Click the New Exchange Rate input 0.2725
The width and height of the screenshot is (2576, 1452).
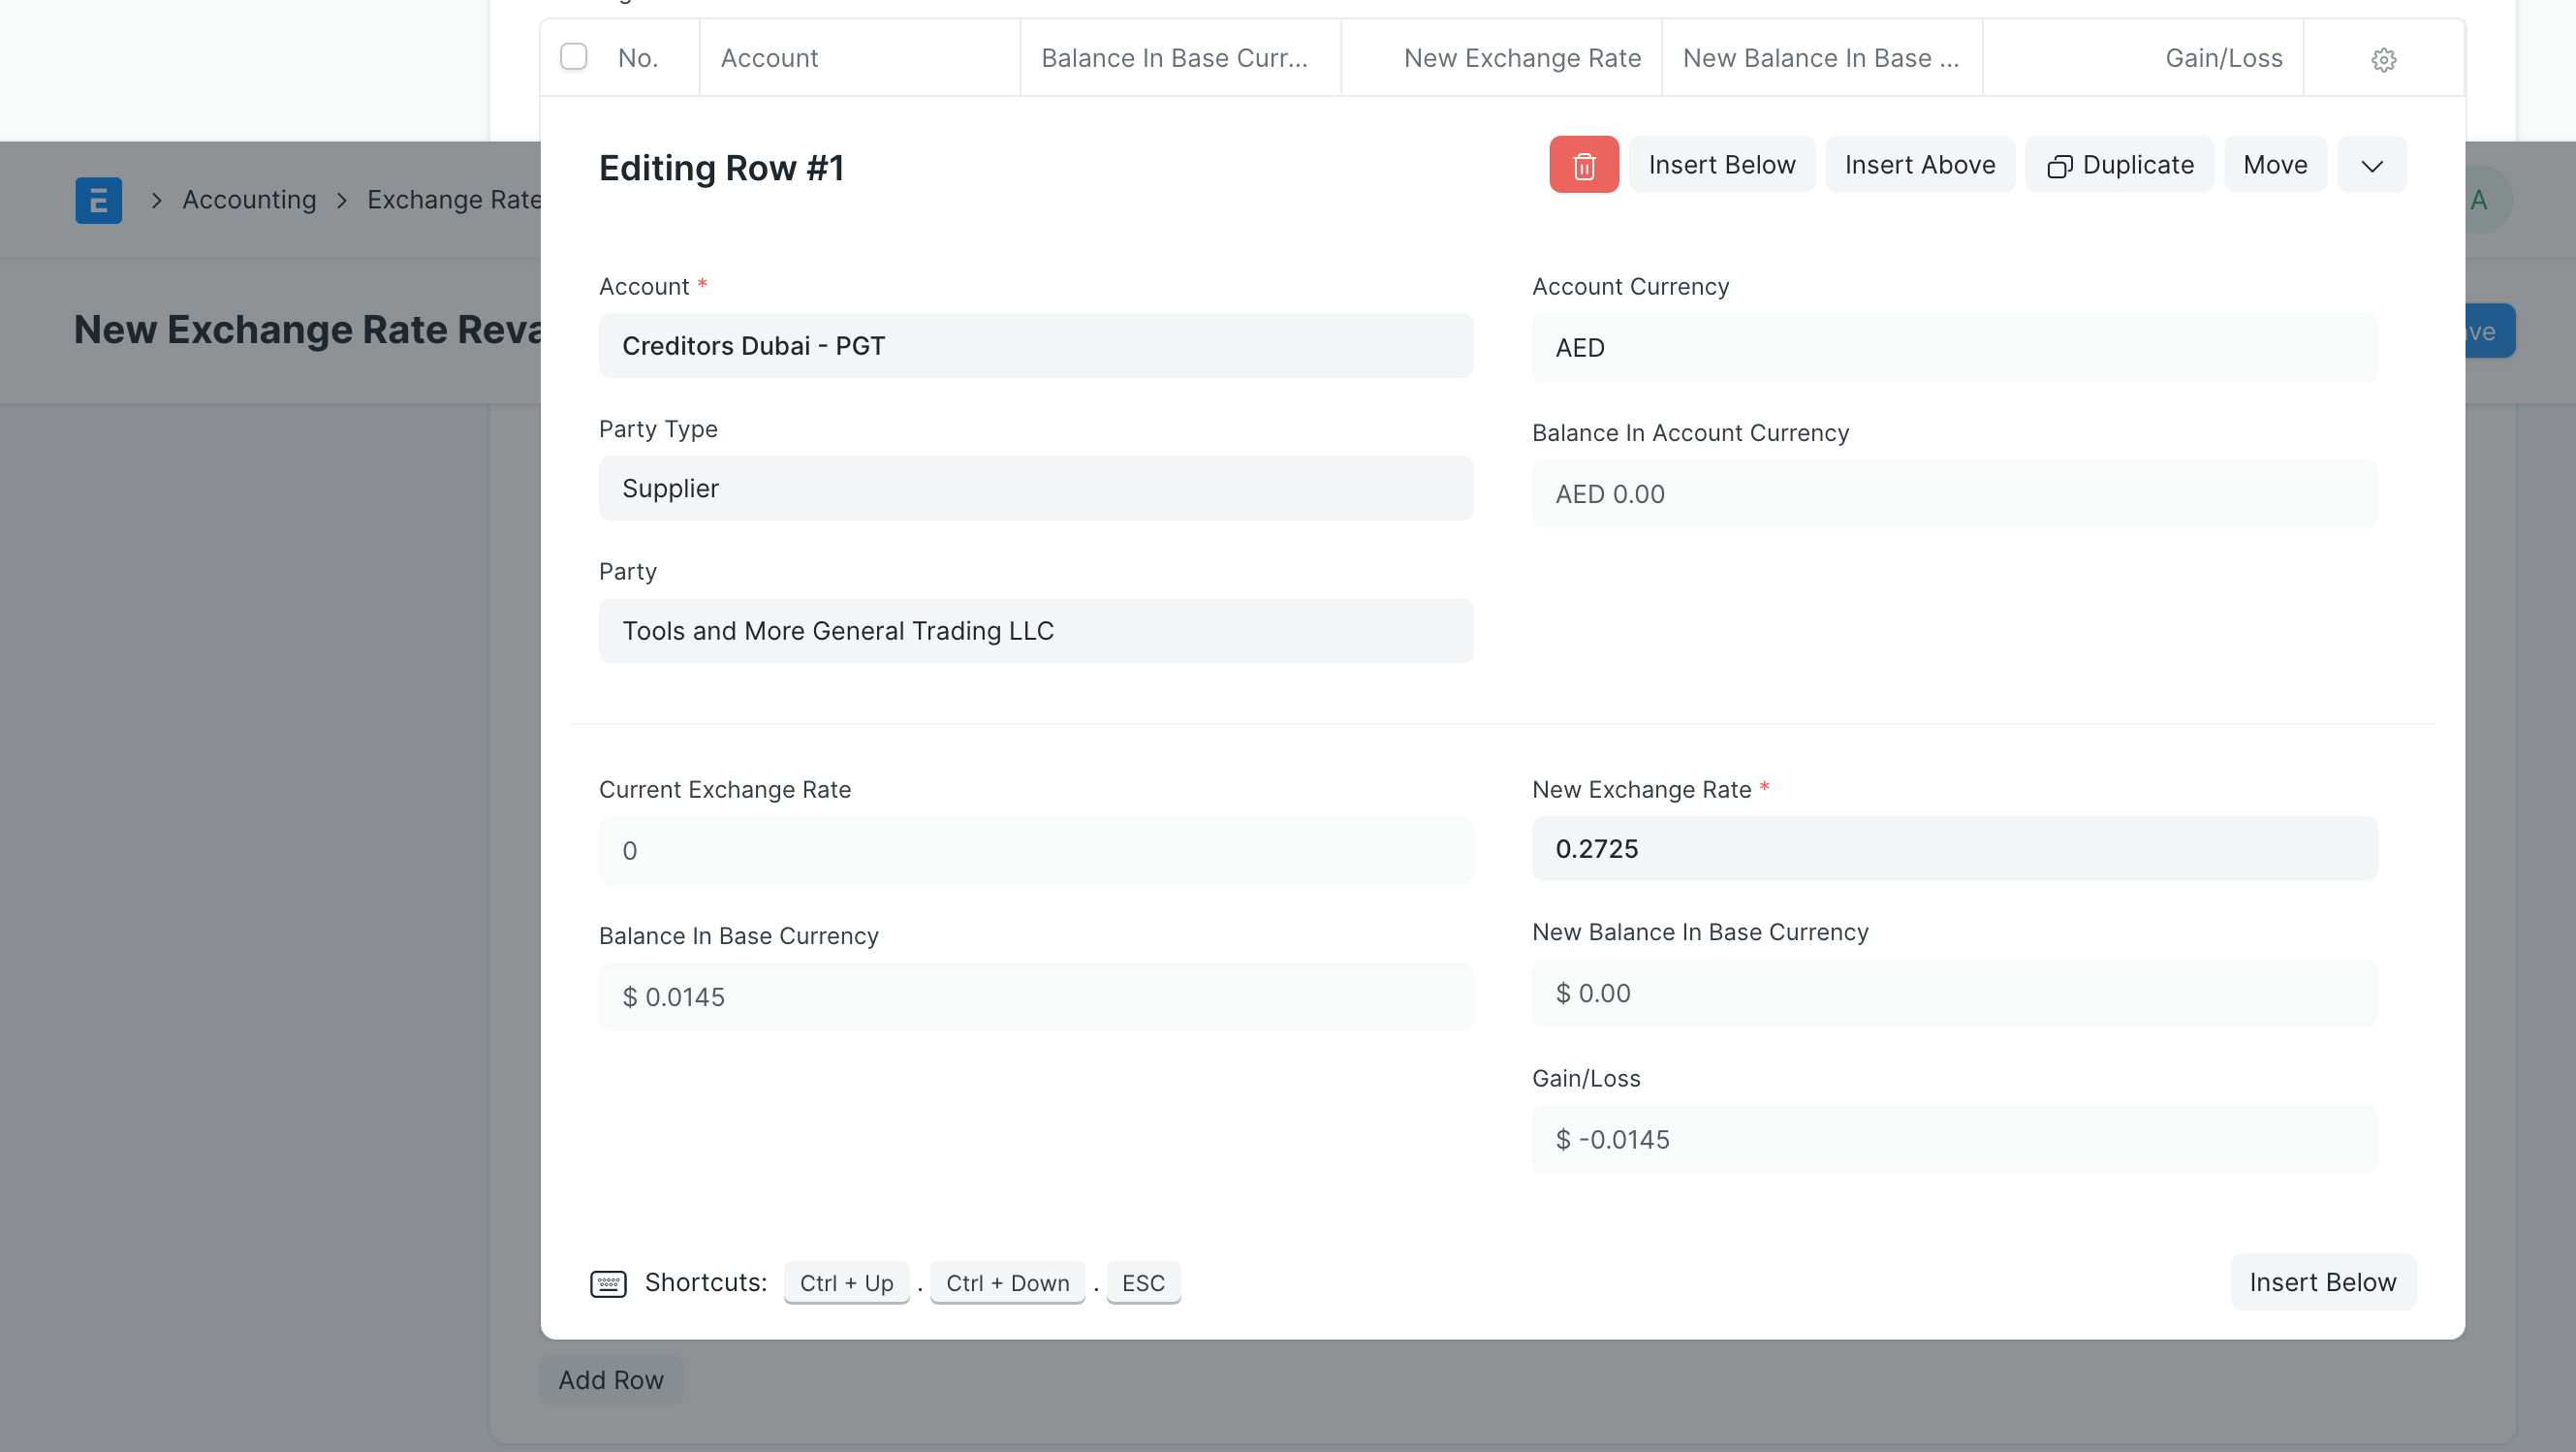pyautogui.click(x=1954, y=849)
